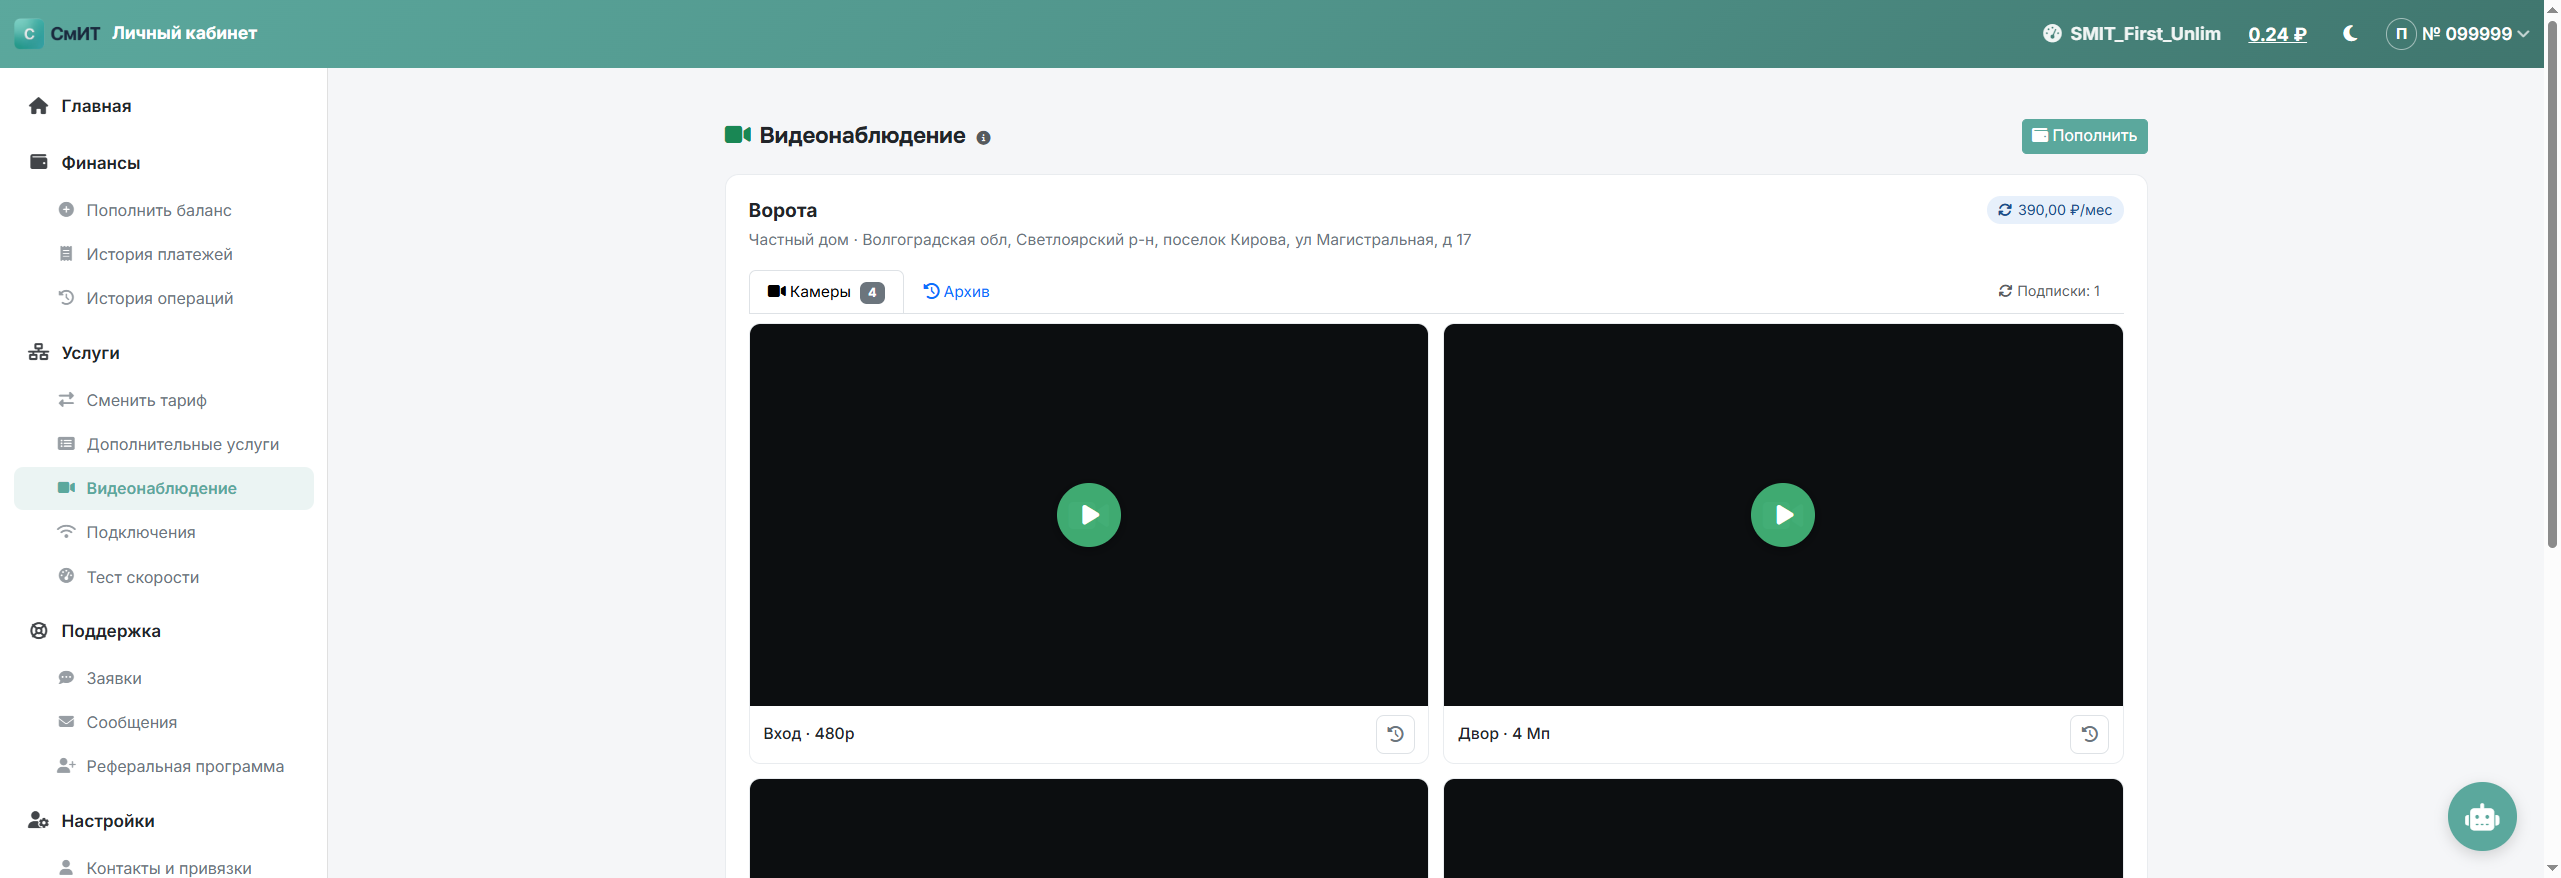This screenshot has height=878, width=2561.
Task: Open Сменить тариф in sidebar
Action: pos(146,400)
